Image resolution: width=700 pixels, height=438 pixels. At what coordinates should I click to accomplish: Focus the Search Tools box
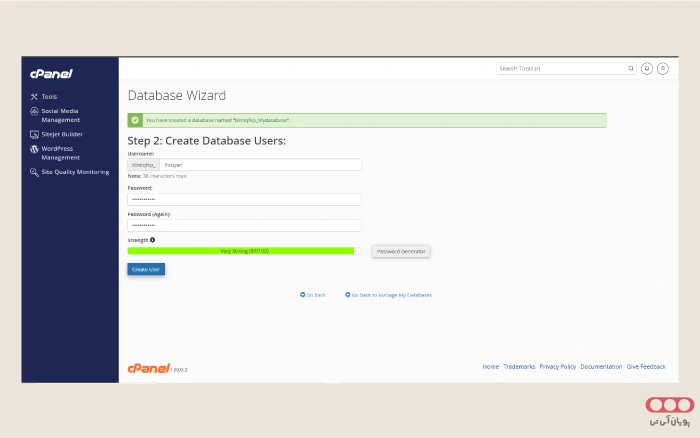[x=566, y=69]
